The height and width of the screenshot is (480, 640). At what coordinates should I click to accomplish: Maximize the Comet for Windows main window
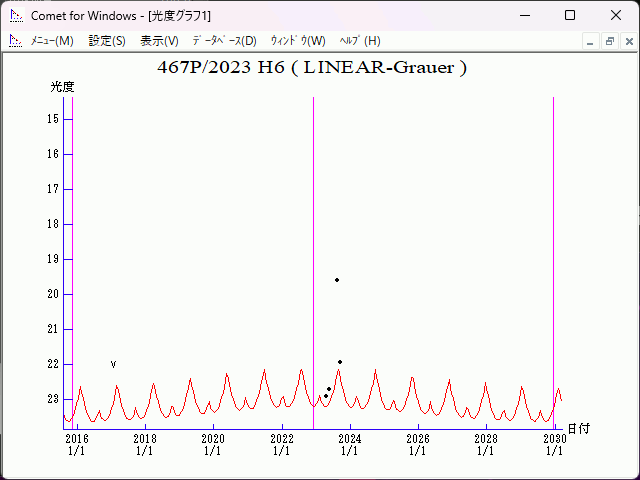coord(569,15)
